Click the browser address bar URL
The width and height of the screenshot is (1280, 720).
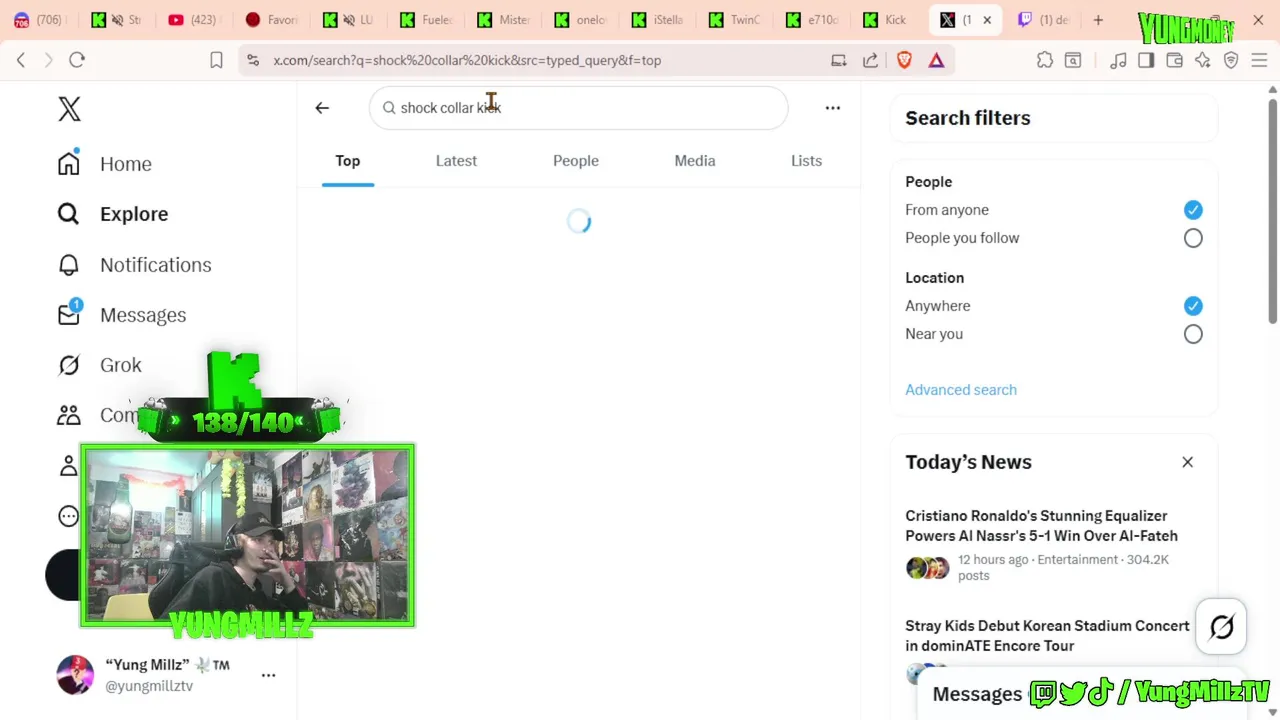[467, 60]
